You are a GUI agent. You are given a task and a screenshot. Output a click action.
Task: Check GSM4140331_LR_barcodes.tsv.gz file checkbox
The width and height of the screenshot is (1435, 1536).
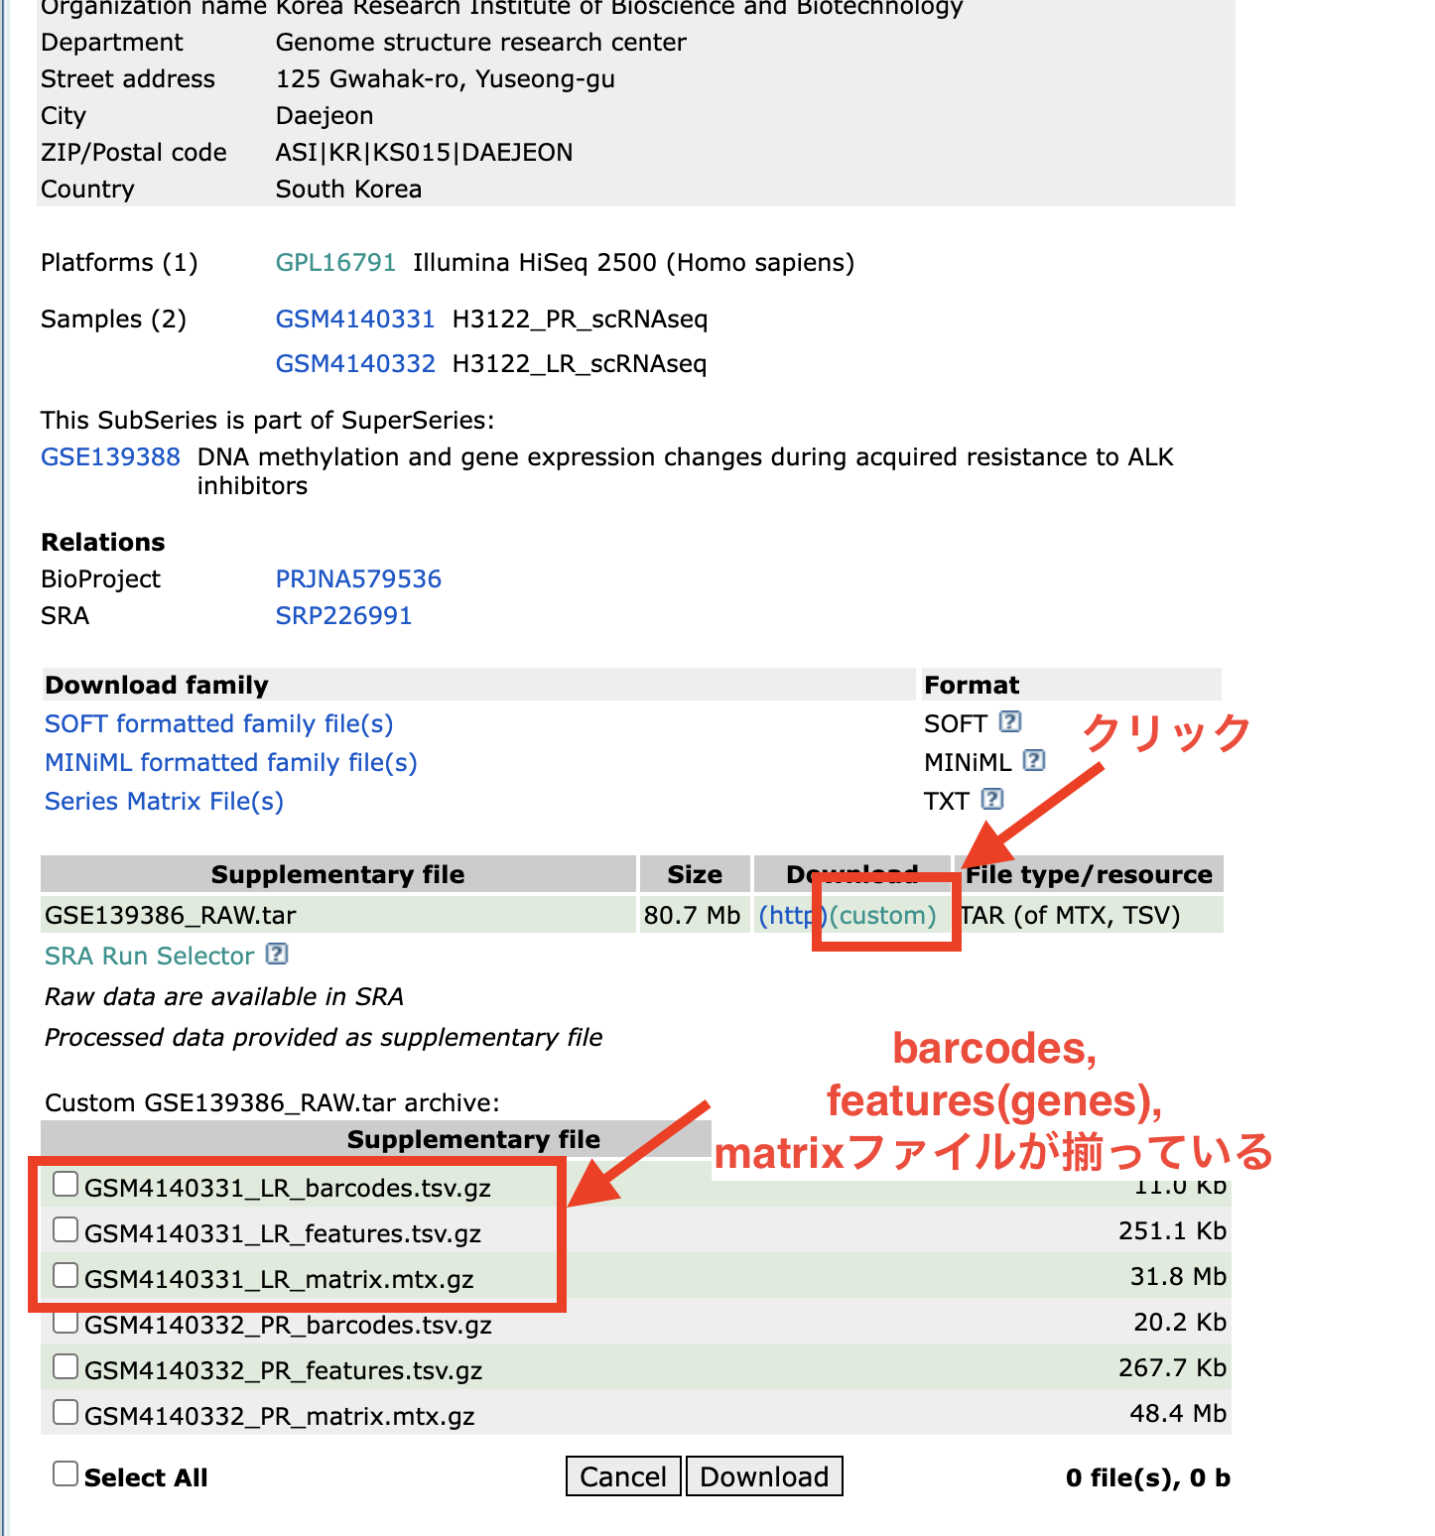click(x=65, y=1184)
